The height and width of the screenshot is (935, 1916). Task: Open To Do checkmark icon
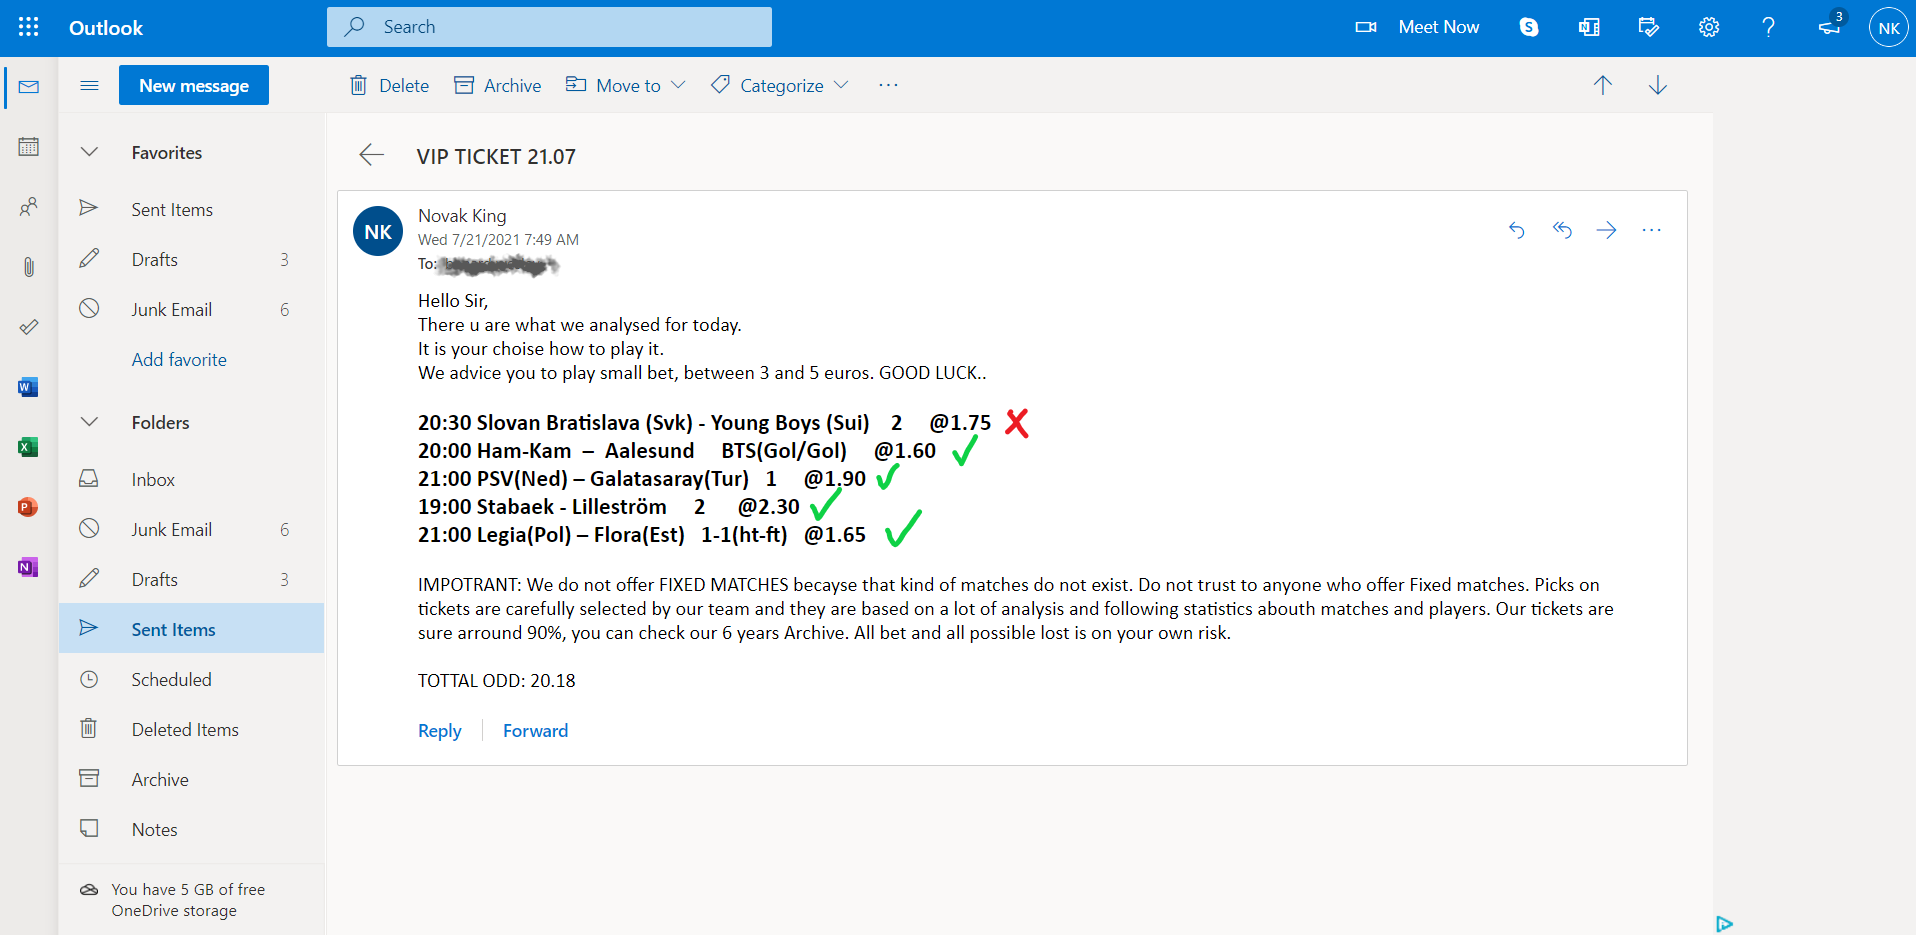click(29, 327)
